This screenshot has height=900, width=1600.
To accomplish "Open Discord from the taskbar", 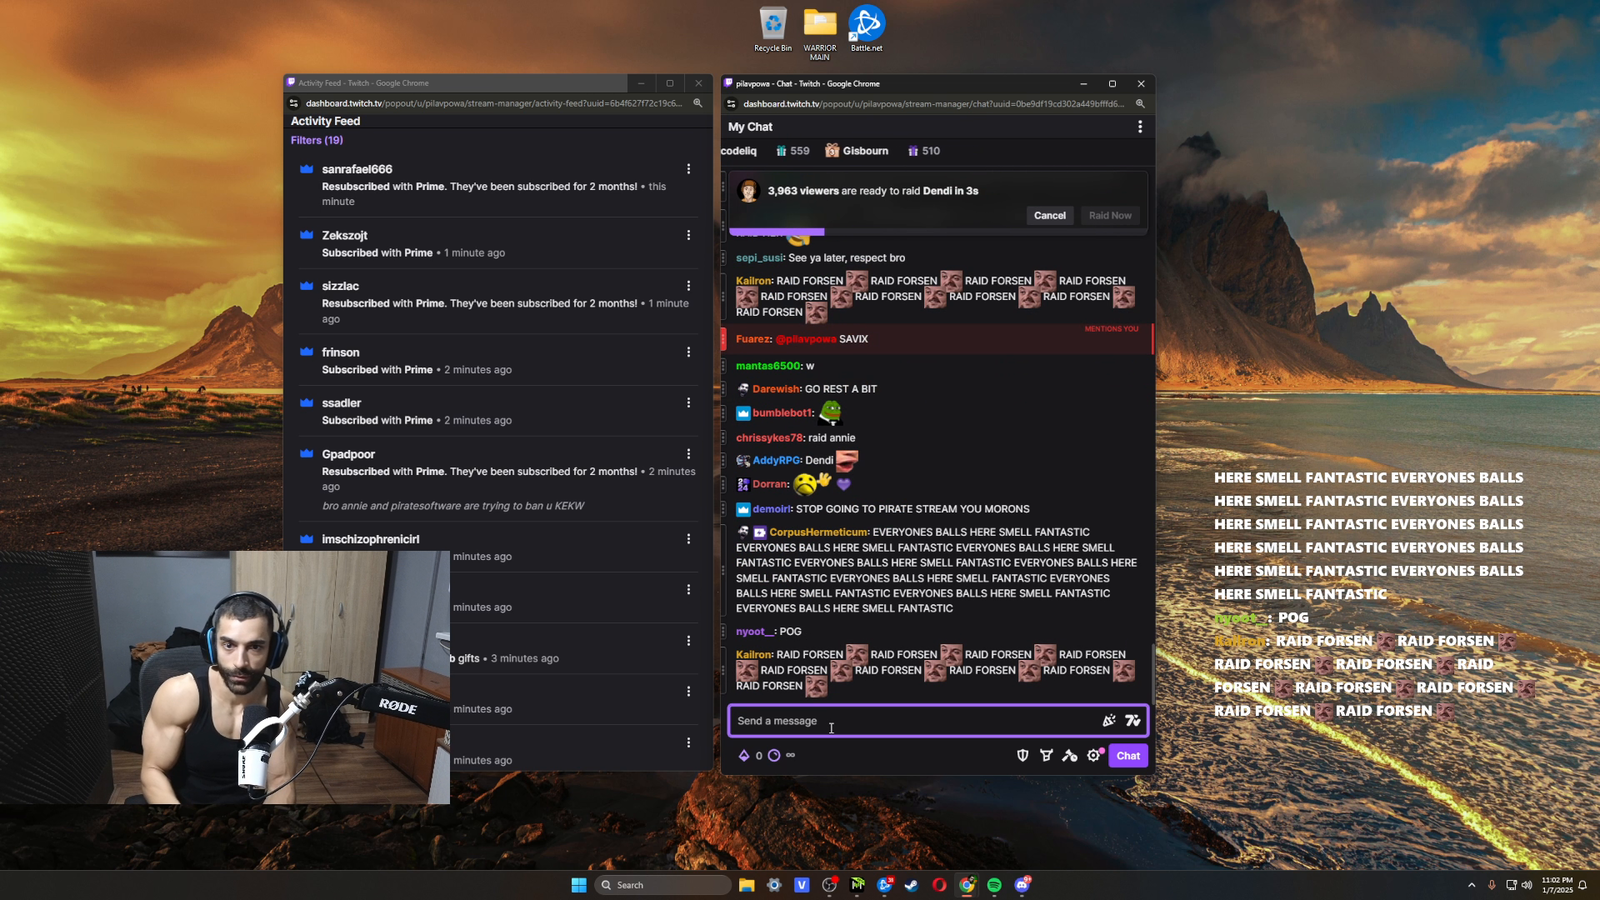I will 1022,884.
